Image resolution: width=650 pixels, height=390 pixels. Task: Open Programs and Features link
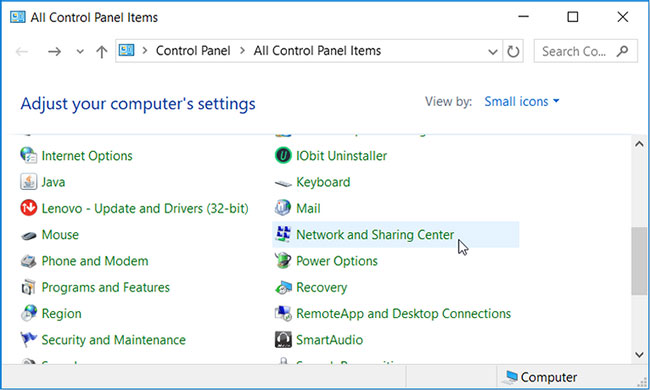pyautogui.click(x=106, y=287)
